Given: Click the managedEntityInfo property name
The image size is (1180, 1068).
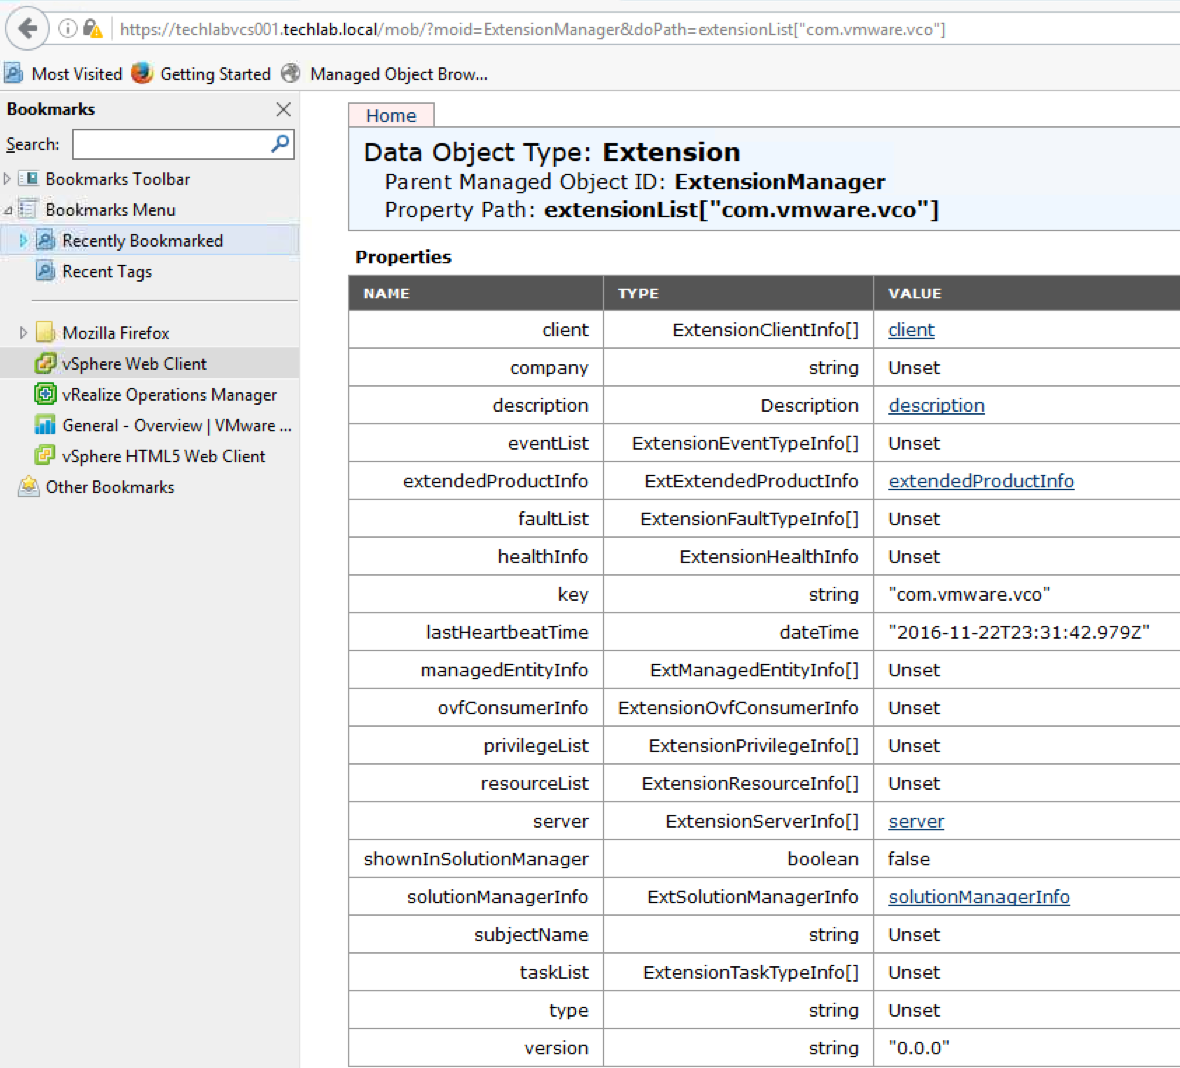Looking at the screenshot, I should click(x=503, y=670).
